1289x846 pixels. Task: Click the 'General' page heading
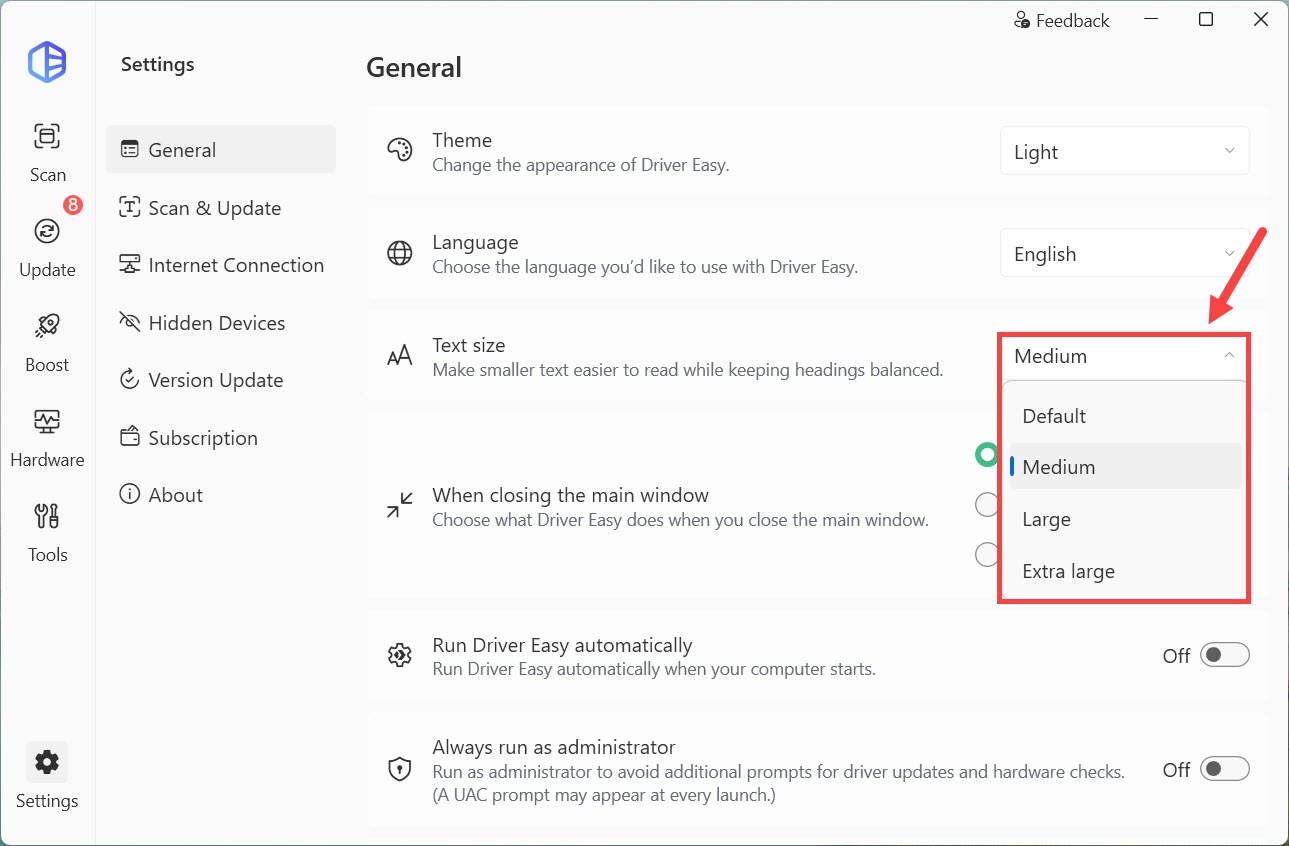(414, 67)
